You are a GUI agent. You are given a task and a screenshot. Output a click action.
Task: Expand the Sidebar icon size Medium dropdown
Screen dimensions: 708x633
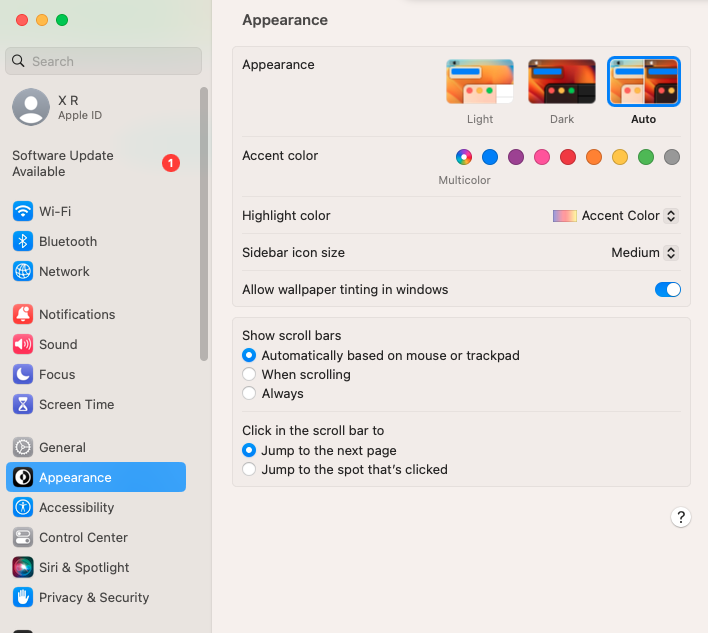[x=644, y=253]
